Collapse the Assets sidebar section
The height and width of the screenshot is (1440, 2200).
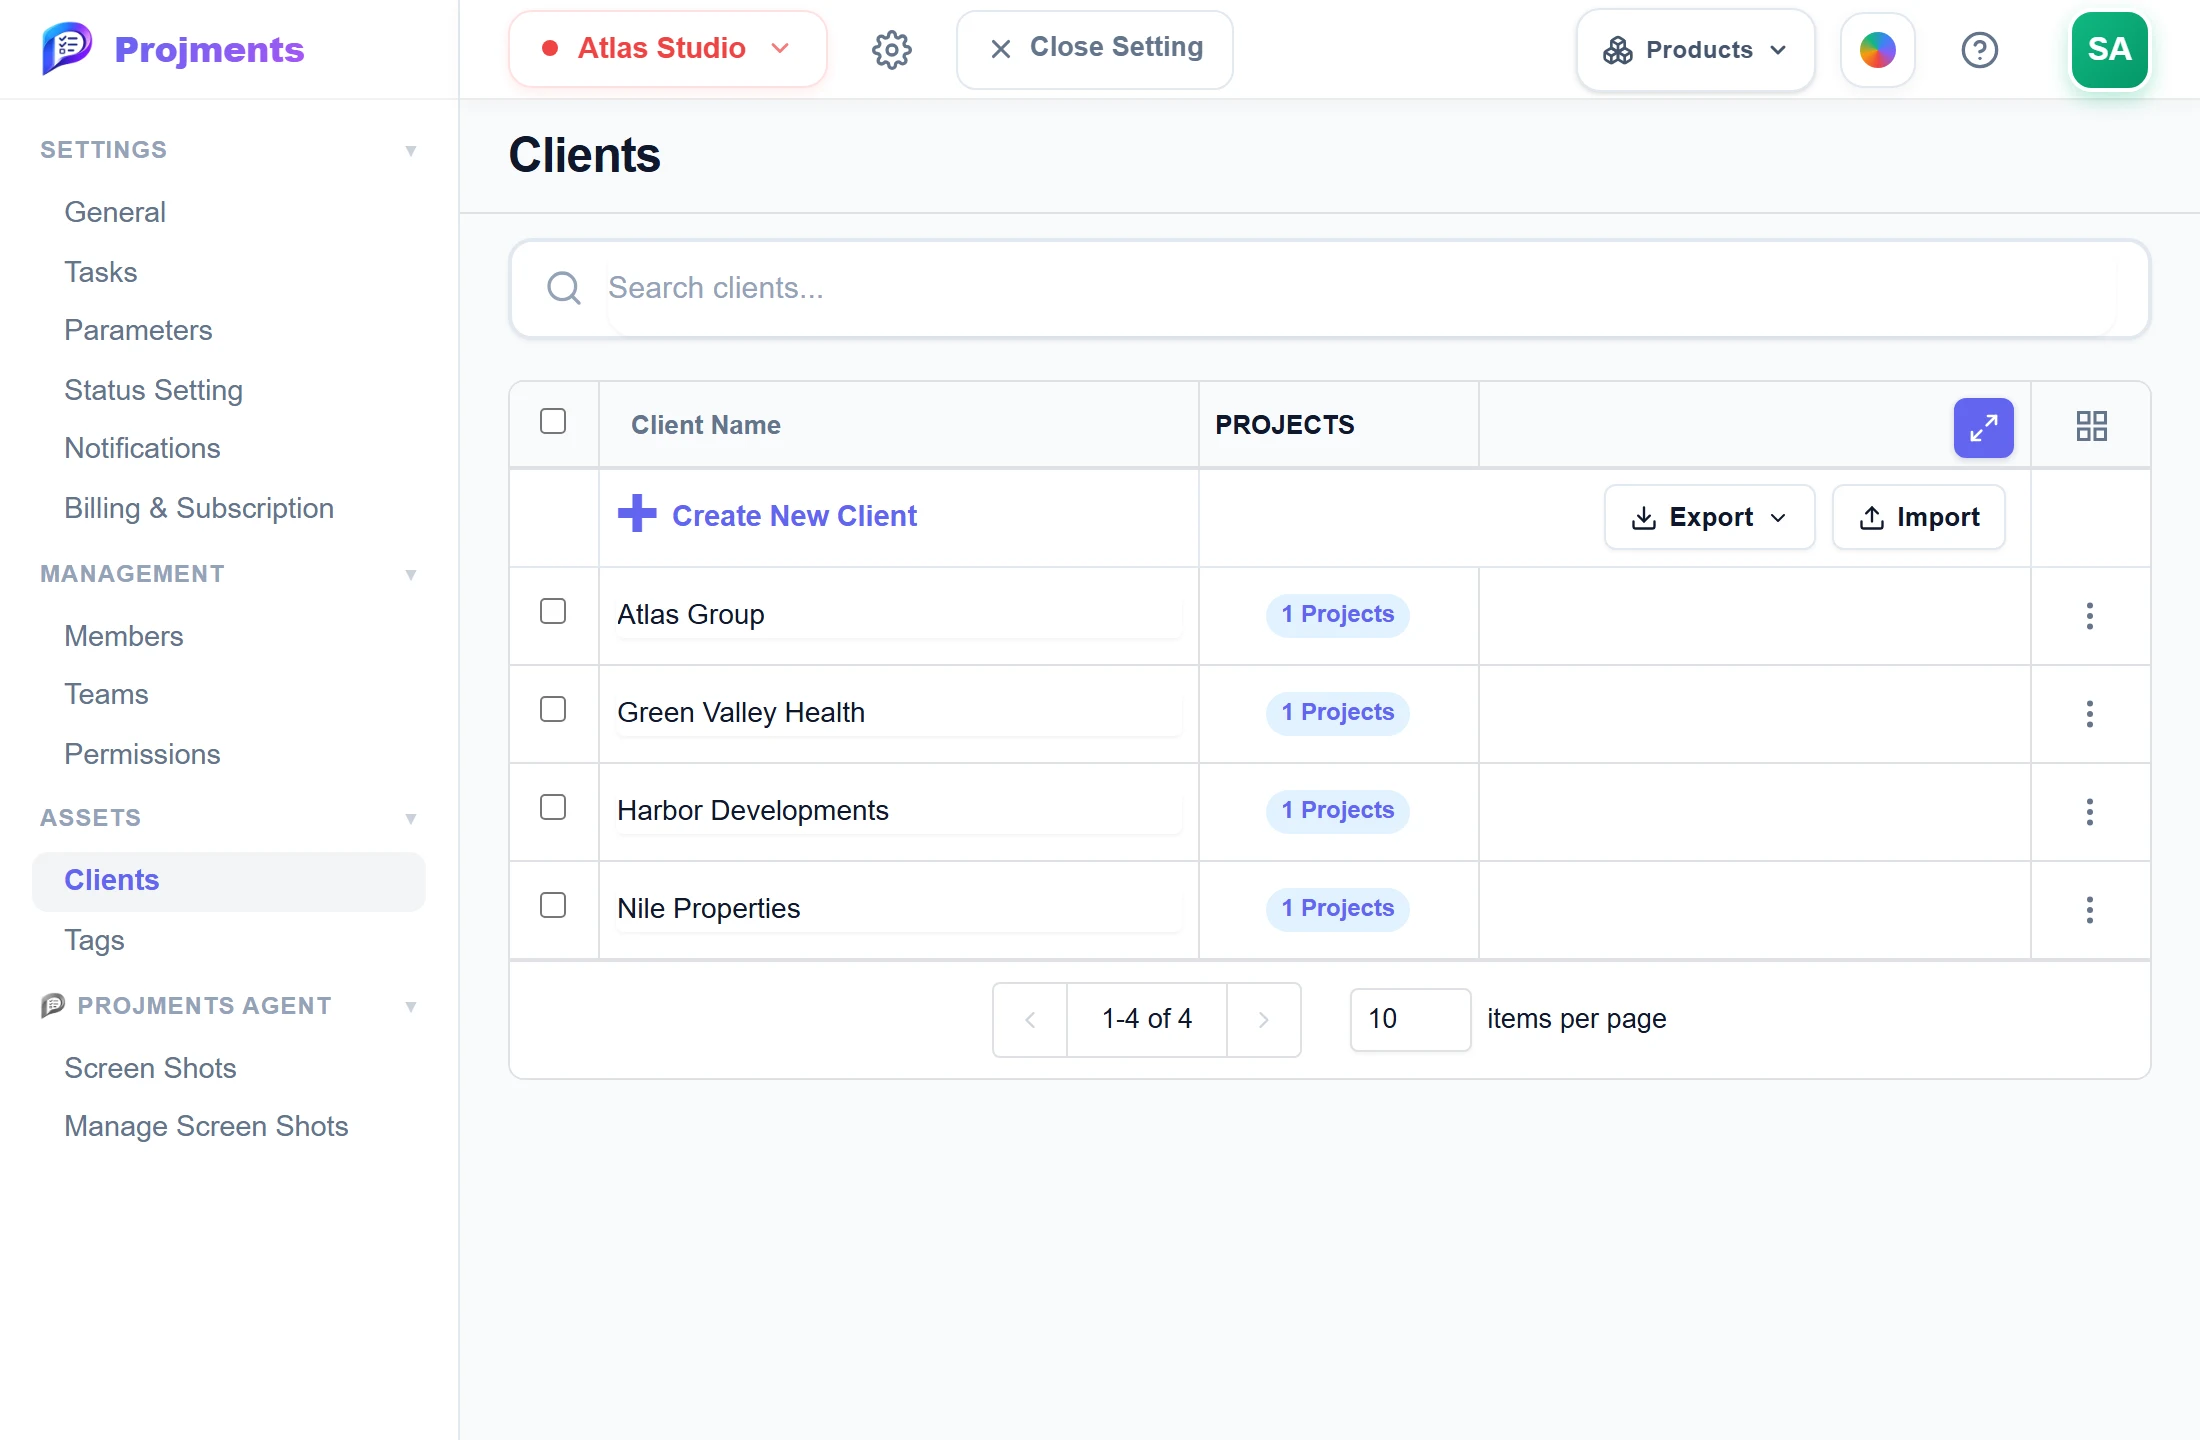coord(410,819)
